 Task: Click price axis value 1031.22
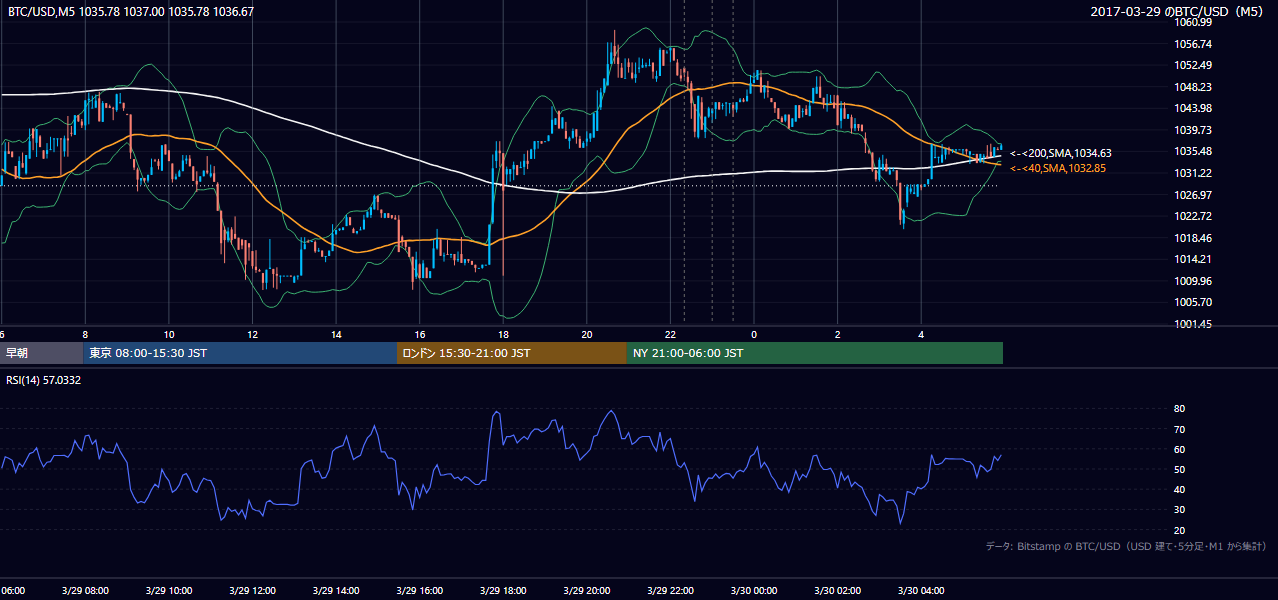[x=1194, y=173]
